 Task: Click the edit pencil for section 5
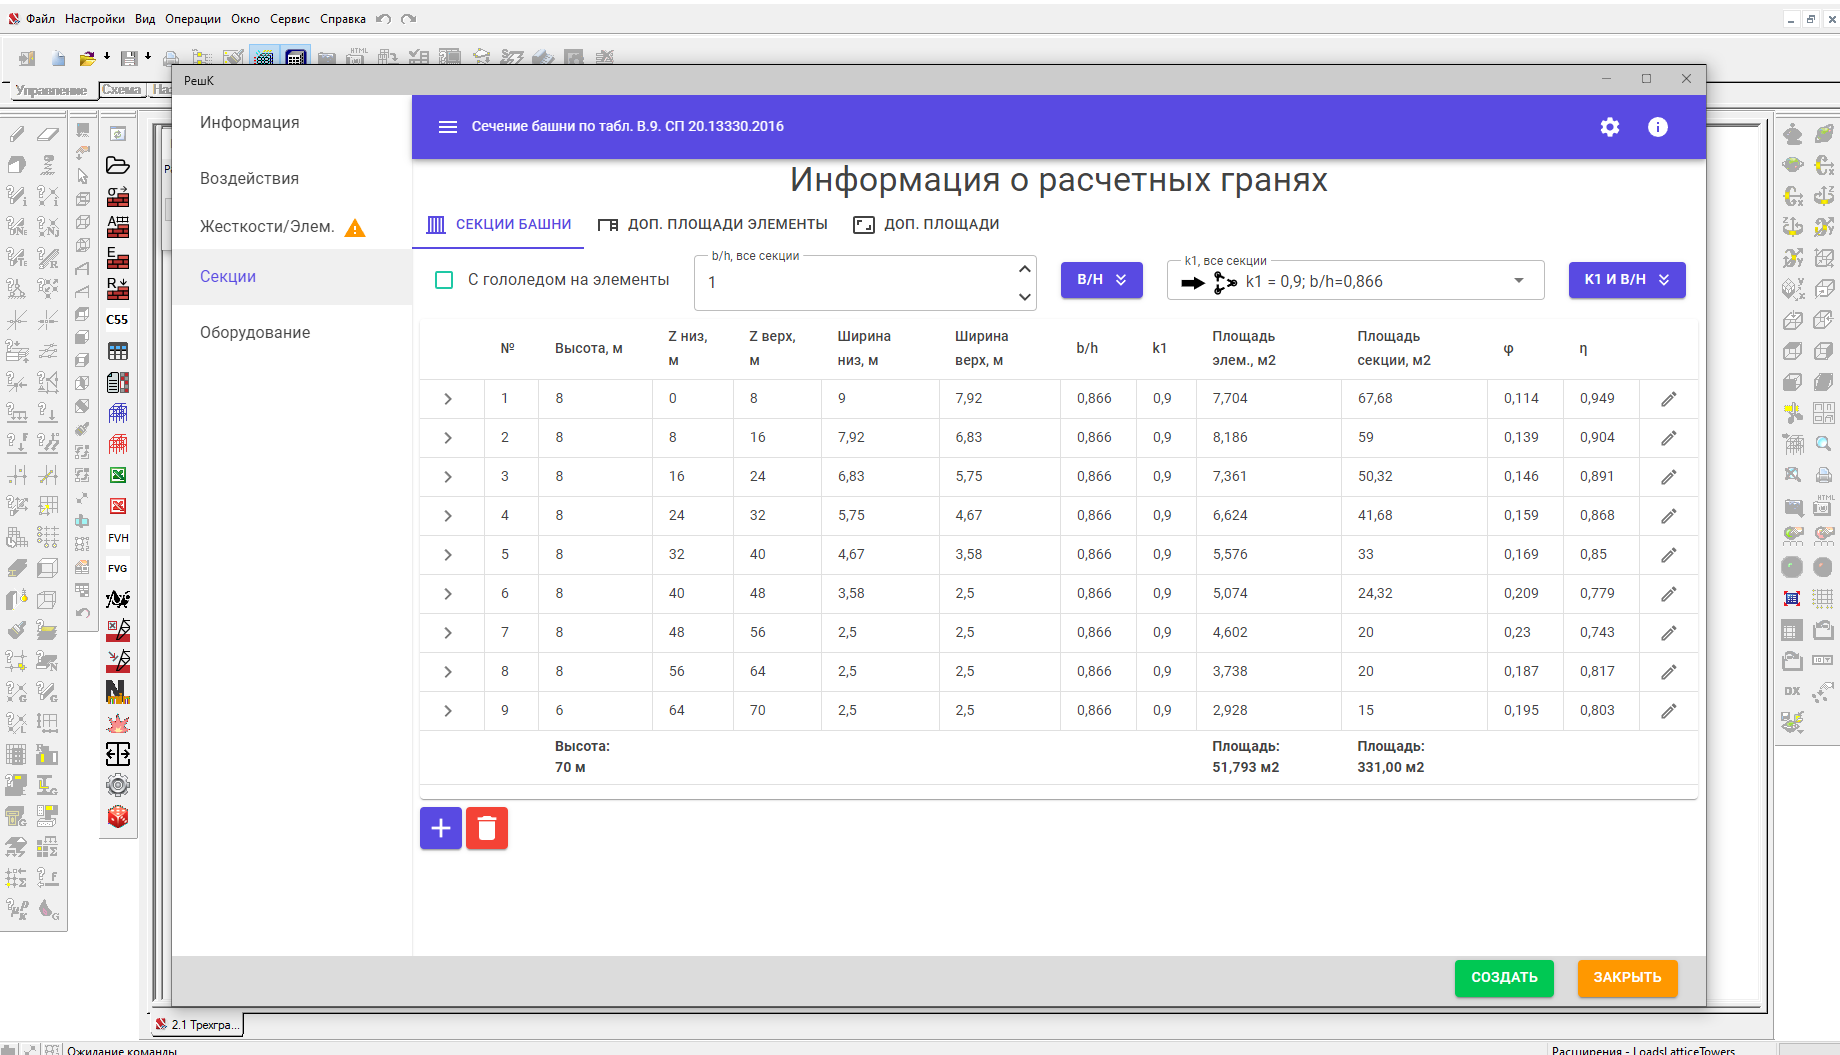tap(1668, 555)
